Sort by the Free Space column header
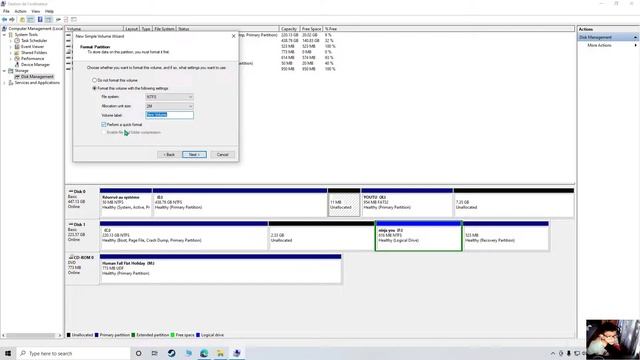640x360 pixels. [x=311, y=29]
